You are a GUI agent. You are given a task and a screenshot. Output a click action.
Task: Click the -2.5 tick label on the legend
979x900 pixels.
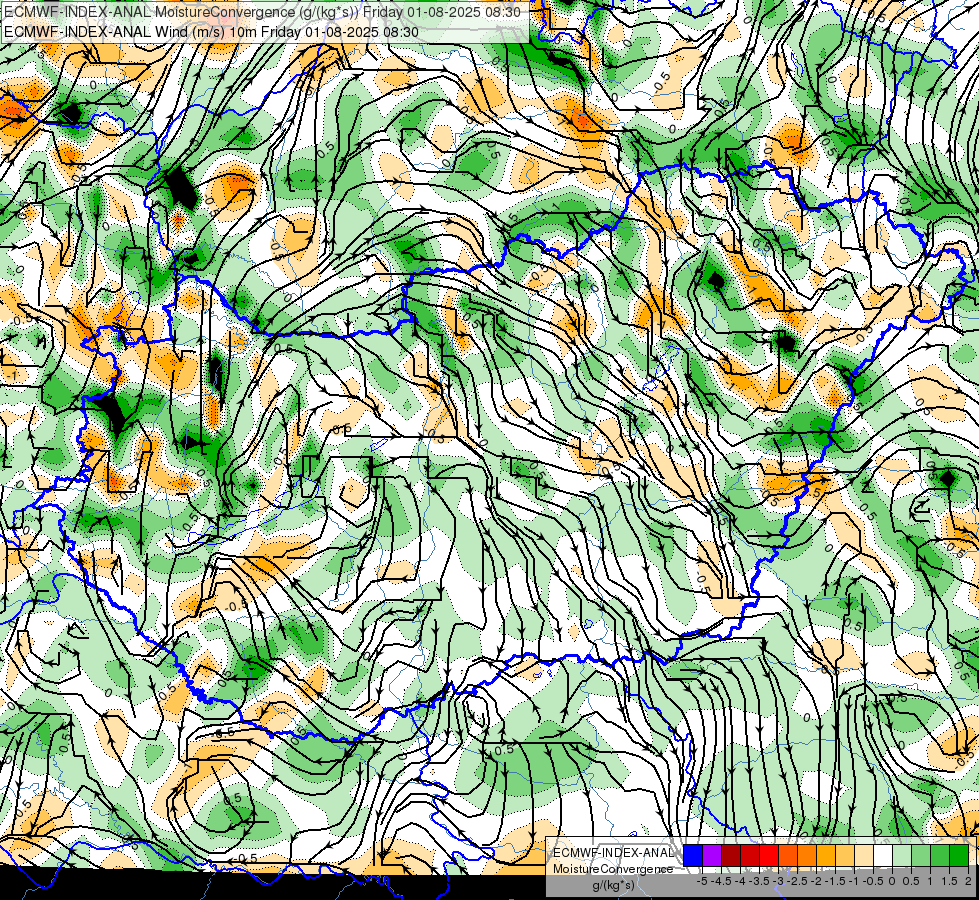[797, 881]
